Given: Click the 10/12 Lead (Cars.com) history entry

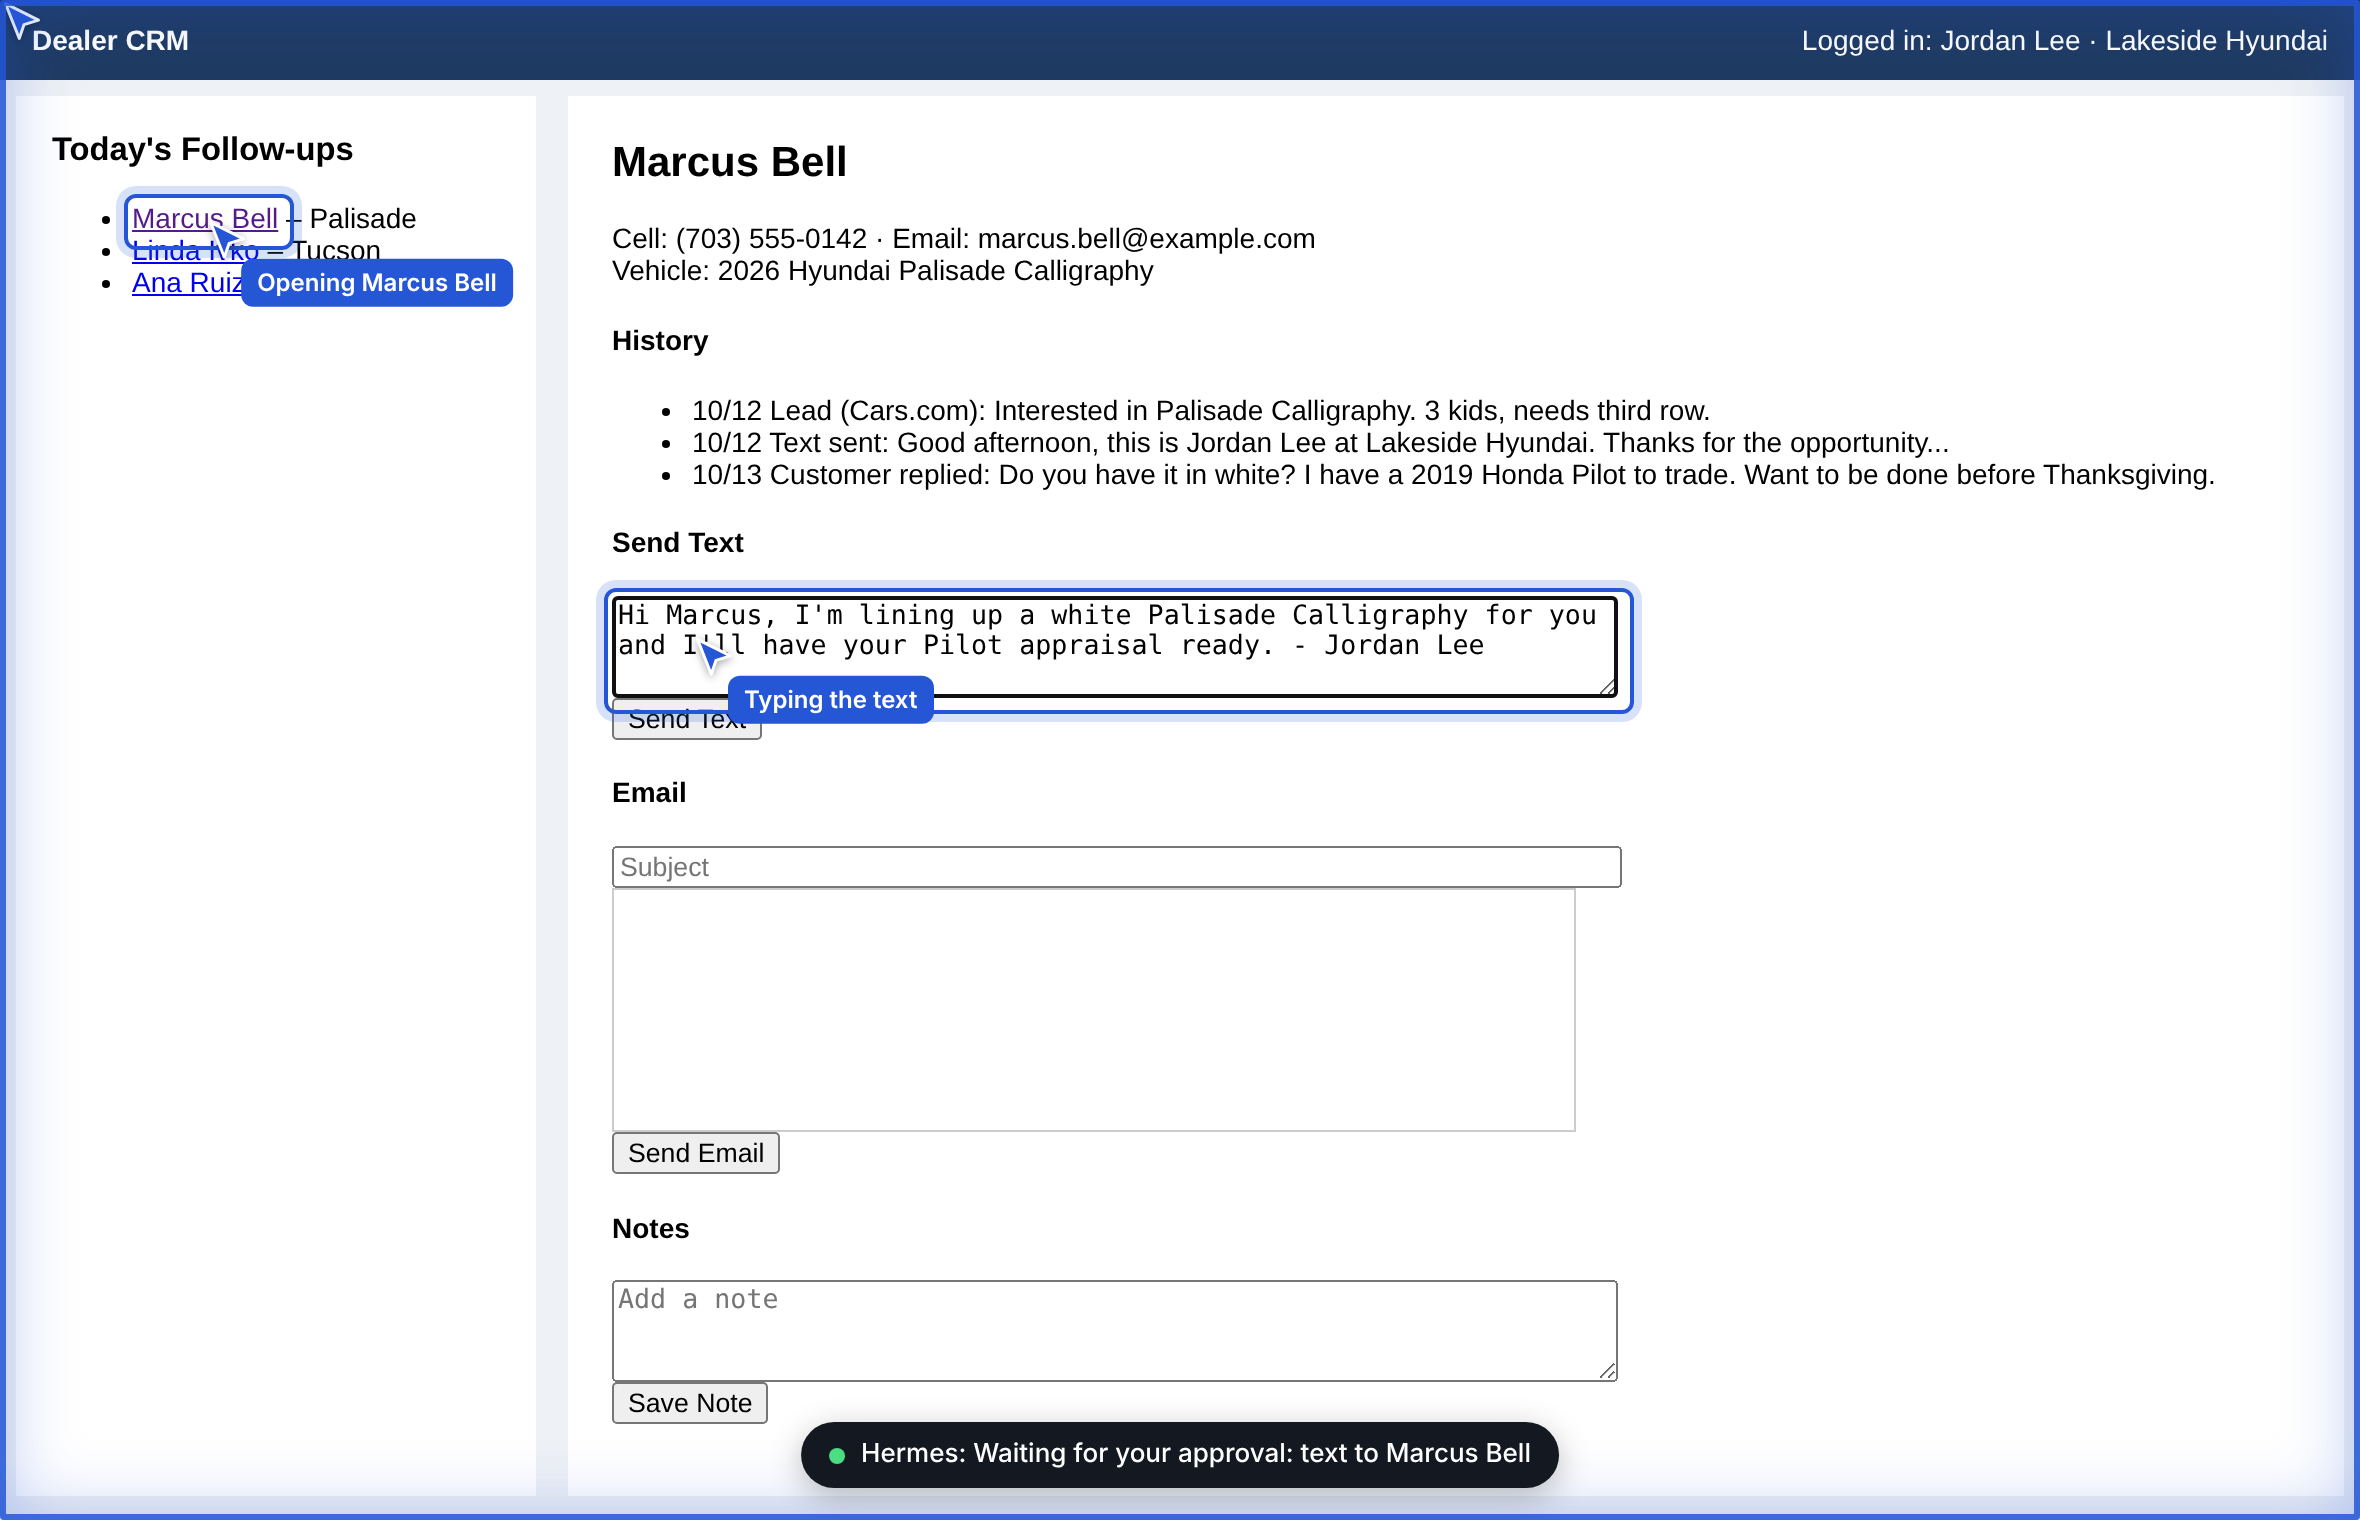Looking at the screenshot, I should click(1200, 410).
